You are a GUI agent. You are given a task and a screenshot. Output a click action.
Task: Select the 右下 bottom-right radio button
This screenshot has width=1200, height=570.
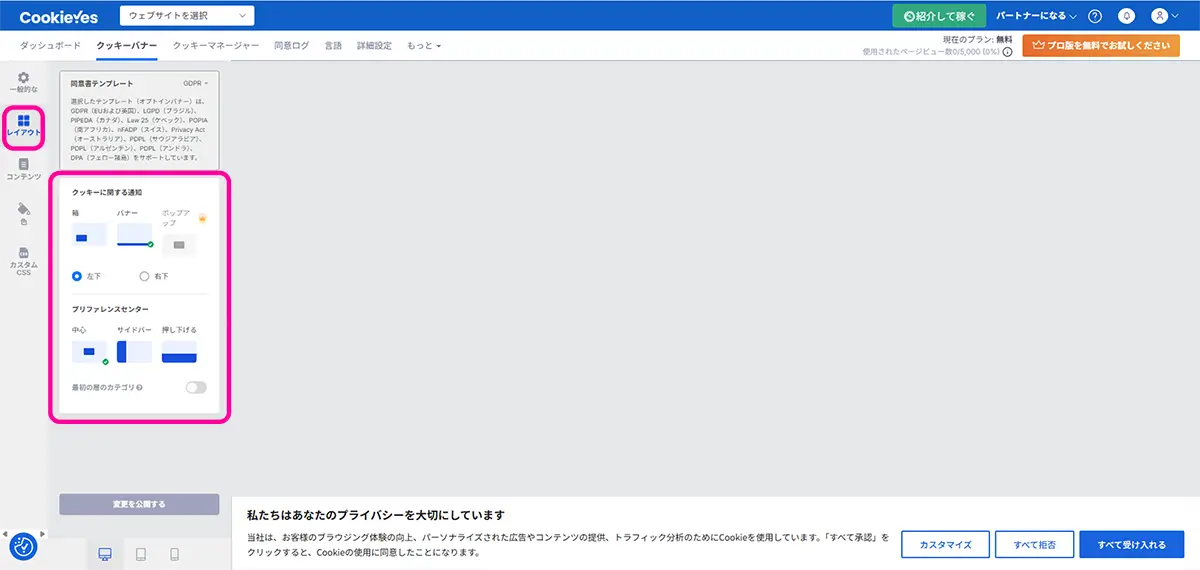[144, 276]
